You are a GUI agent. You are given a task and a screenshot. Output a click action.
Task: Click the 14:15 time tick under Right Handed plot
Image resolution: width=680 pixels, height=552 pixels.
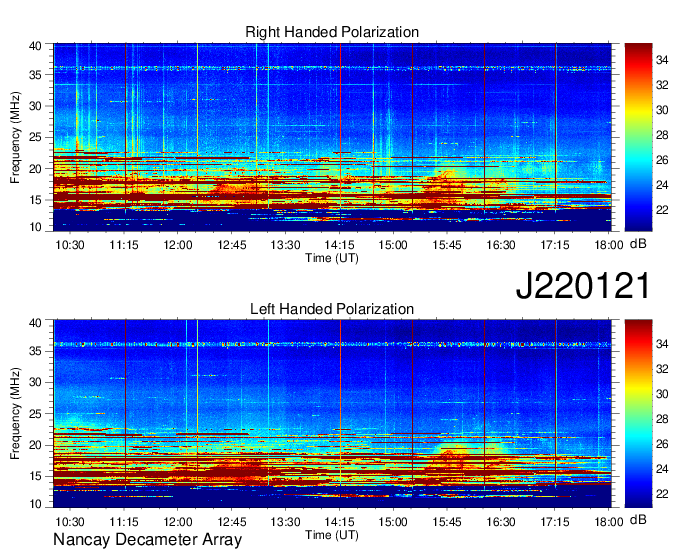340,245
